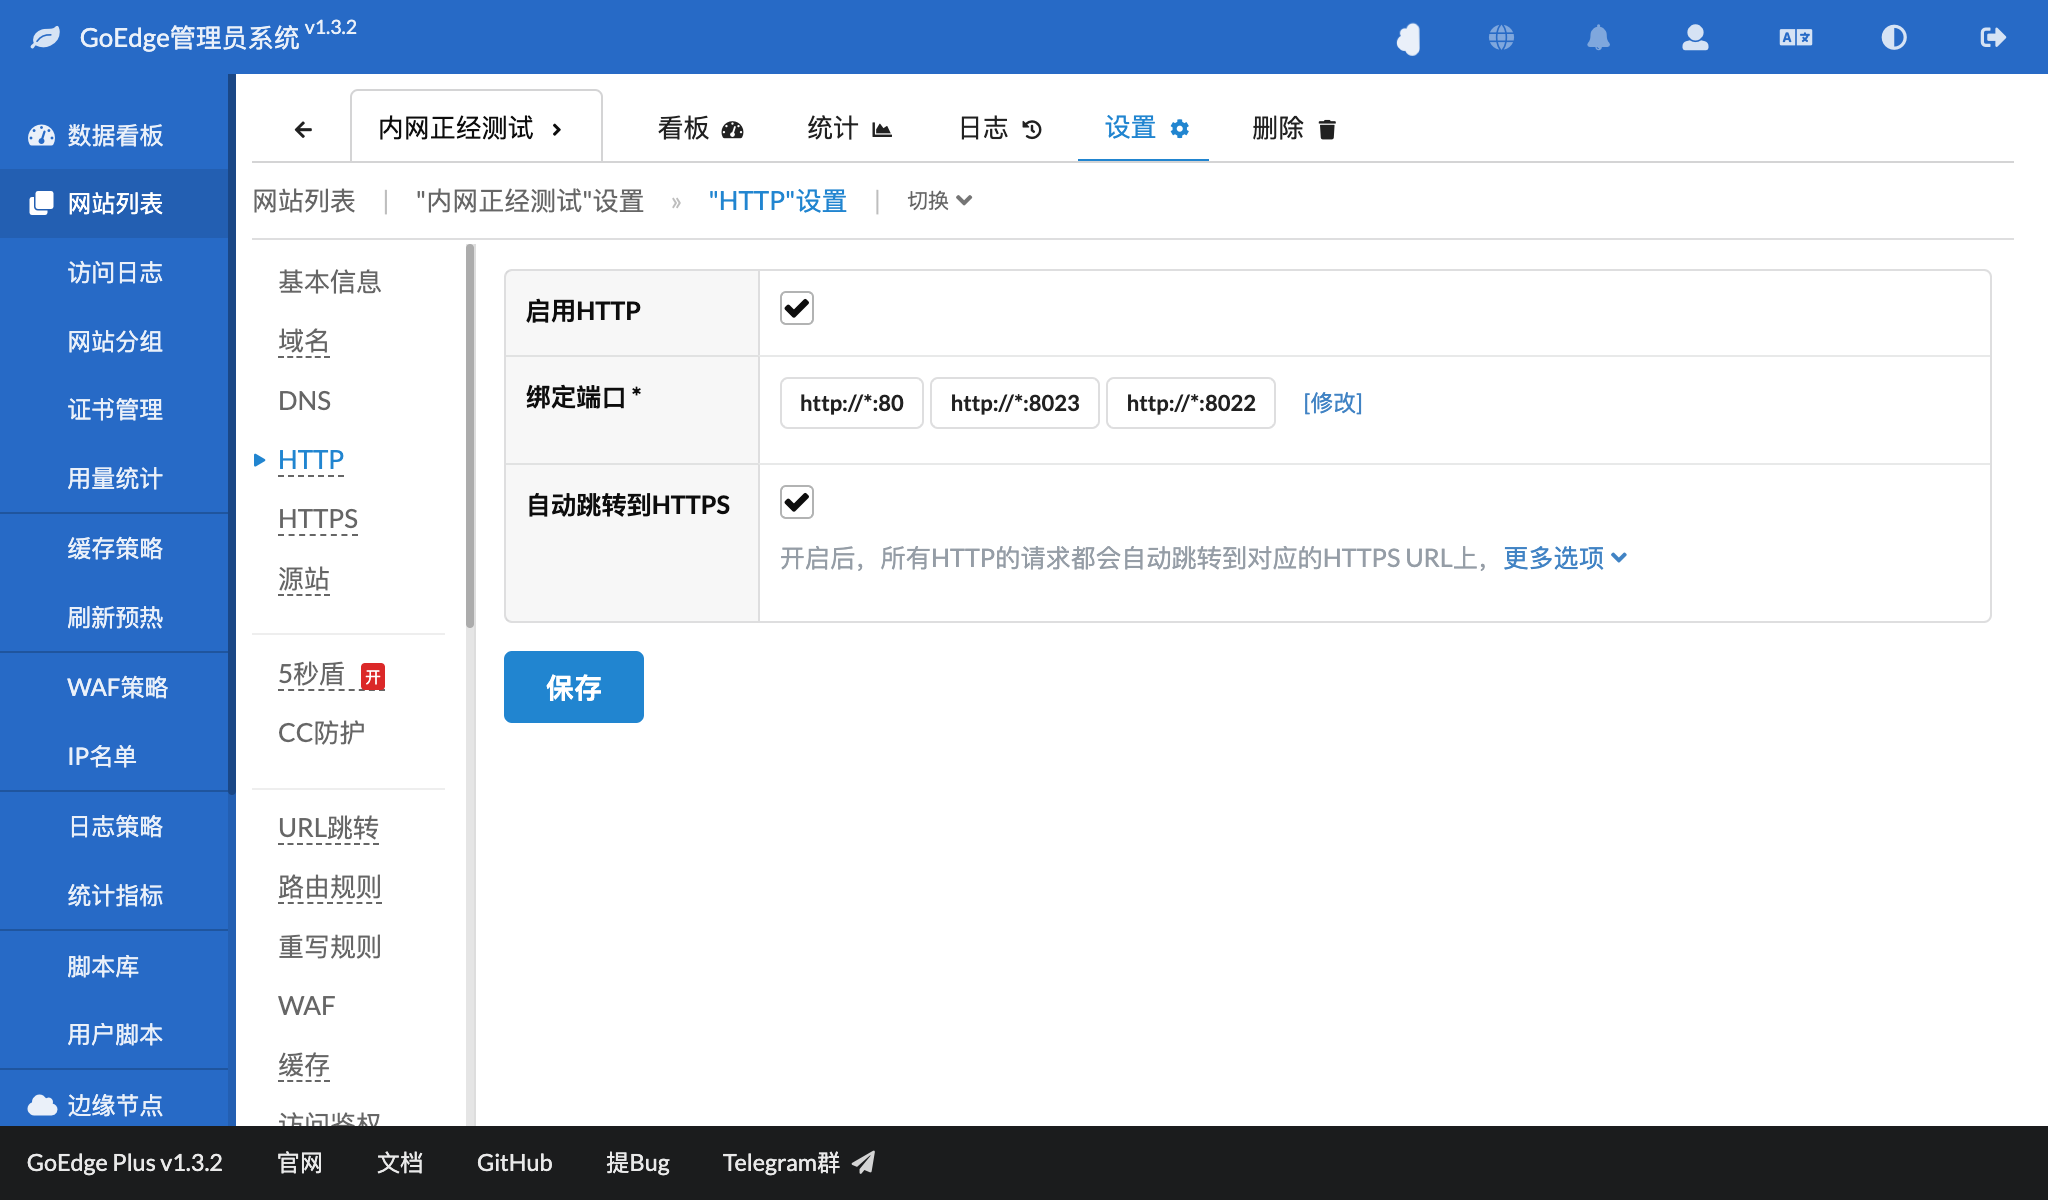Click the settings menu vertical scrollbar
The height and width of the screenshot is (1200, 2048).
(470, 435)
